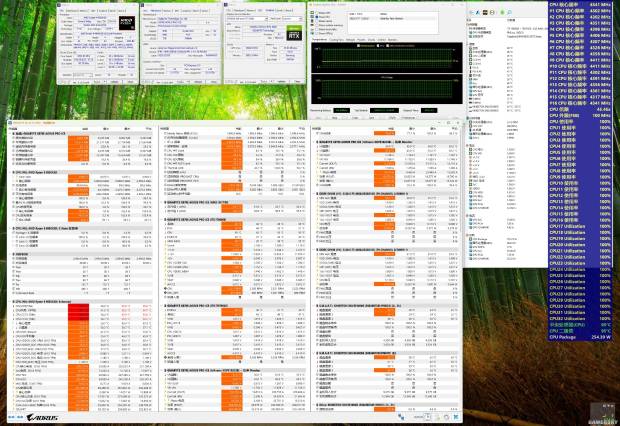Open the Statistics tab in stability test
Screen dimensions: 620x426
[393, 40]
